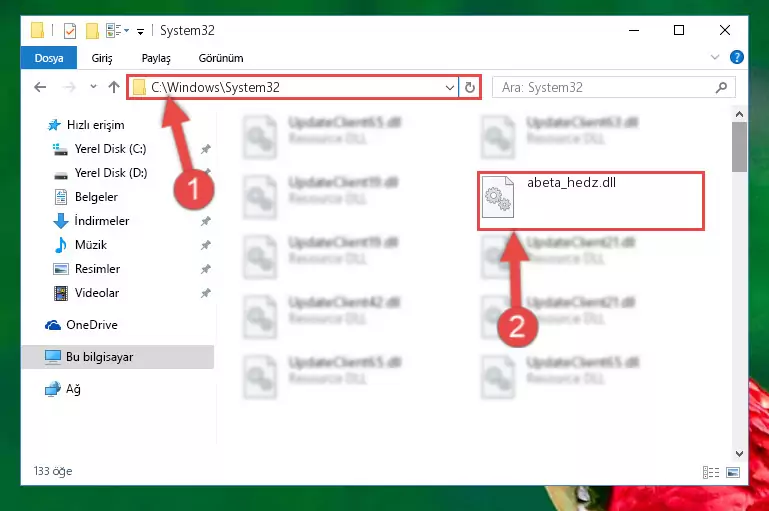The height and width of the screenshot is (511, 769).
Task: Click the Ara: System32 search box
Action: click(613, 87)
